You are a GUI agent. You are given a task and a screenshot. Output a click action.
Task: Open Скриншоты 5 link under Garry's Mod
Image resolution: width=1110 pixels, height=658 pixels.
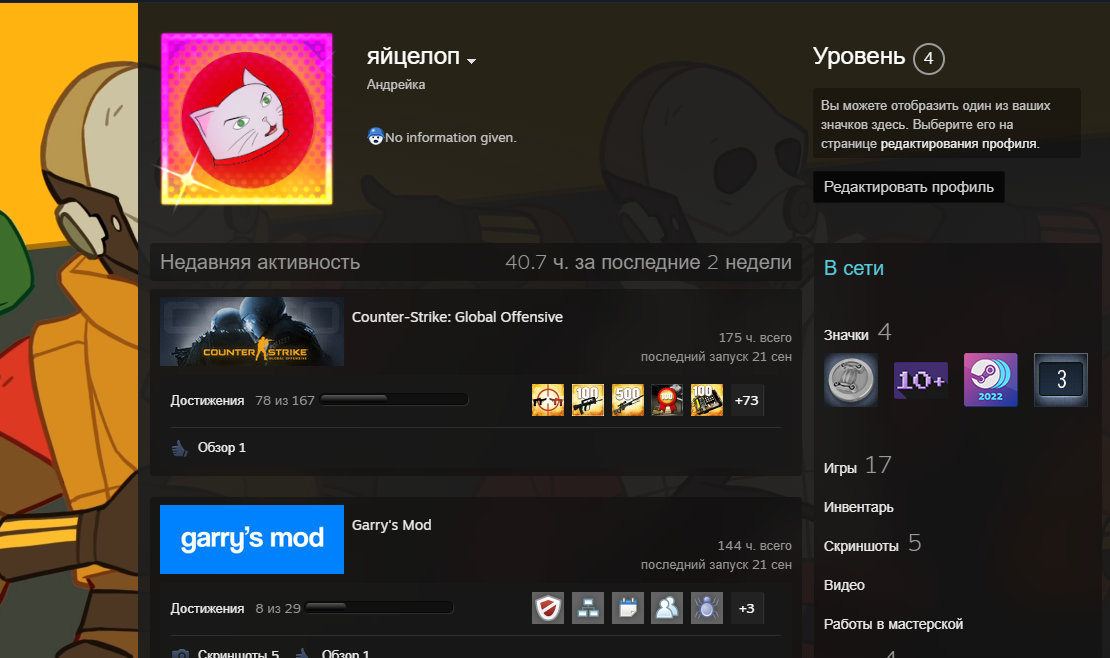(239, 653)
